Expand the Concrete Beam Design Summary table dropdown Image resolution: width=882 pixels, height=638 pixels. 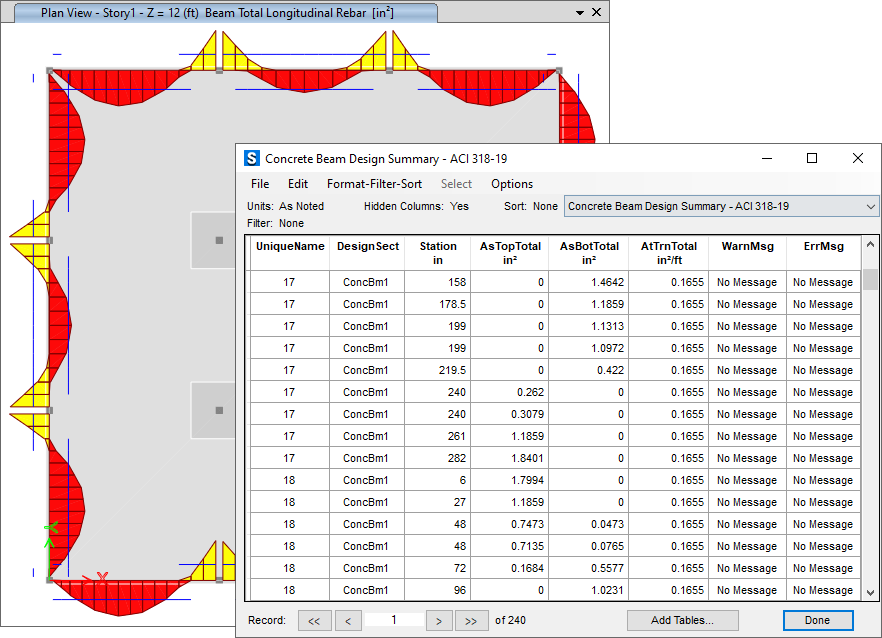pyautogui.click(x=870, y=206)
